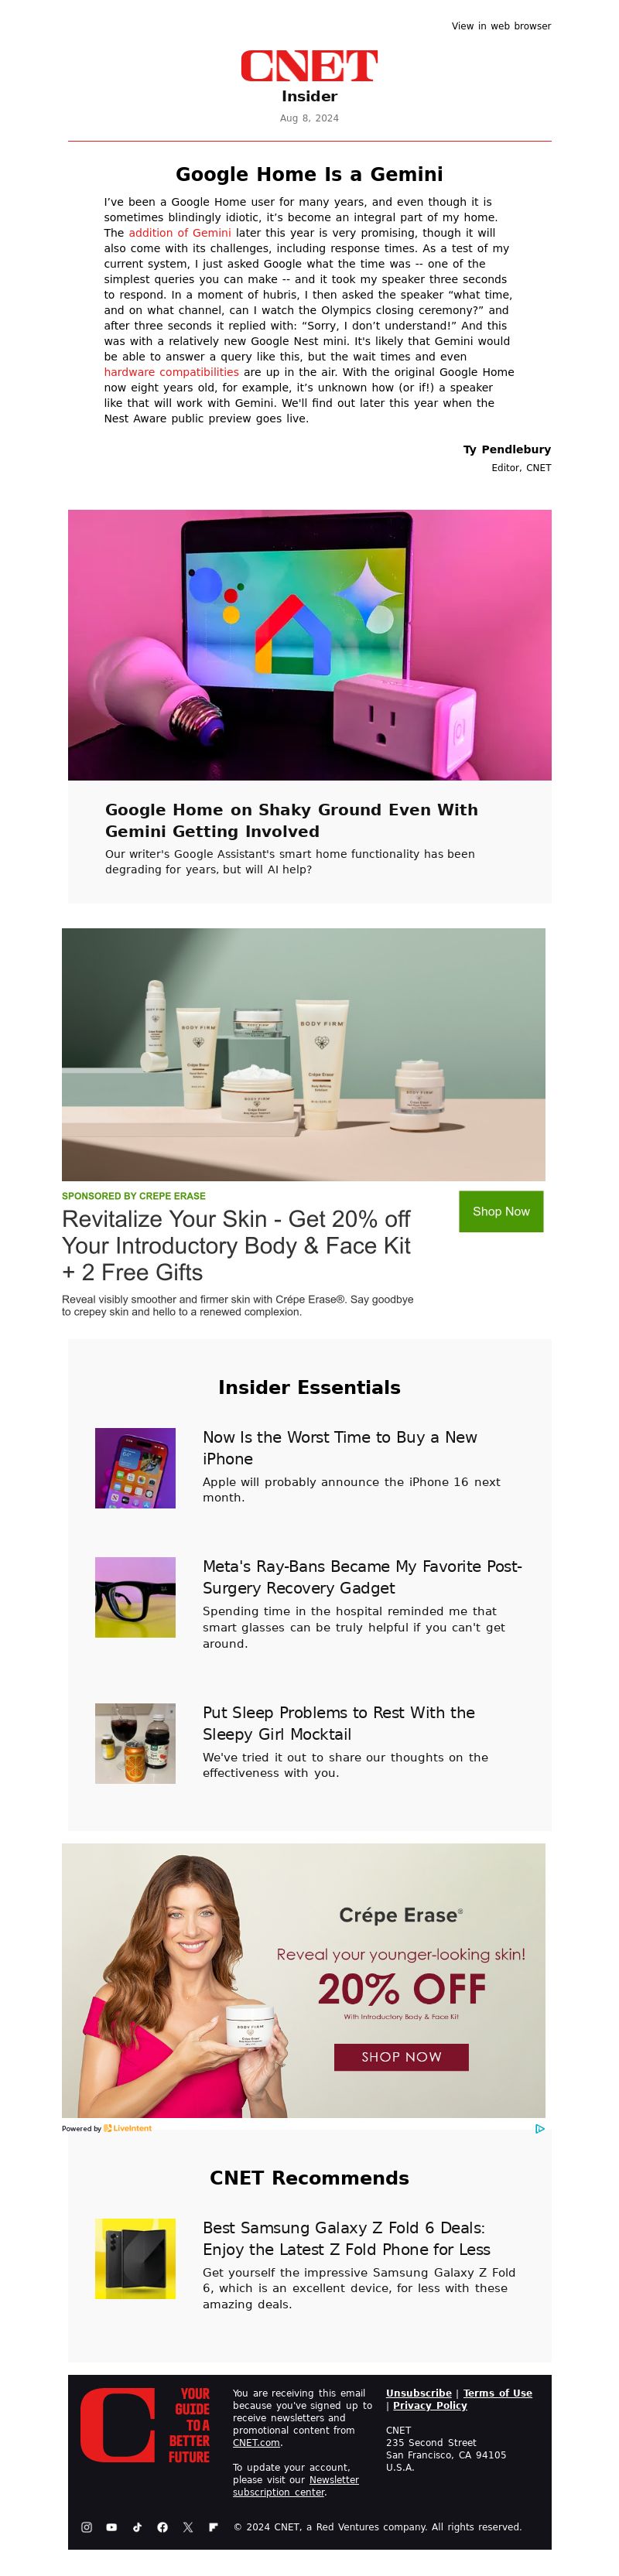The width and height of the screenshot is (619, 2576).
Task: Open the Google Home hero image
Action: 309,645
